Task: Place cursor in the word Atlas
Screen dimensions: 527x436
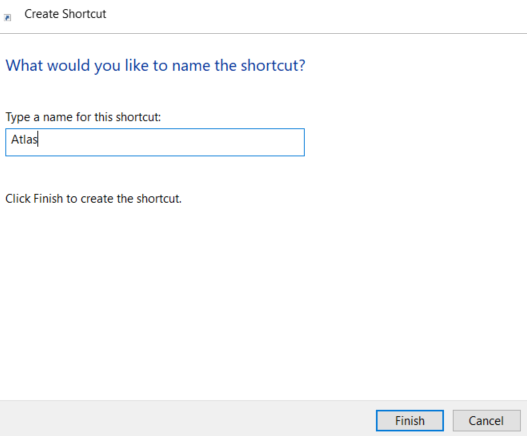Action: (x=24, y=139)
